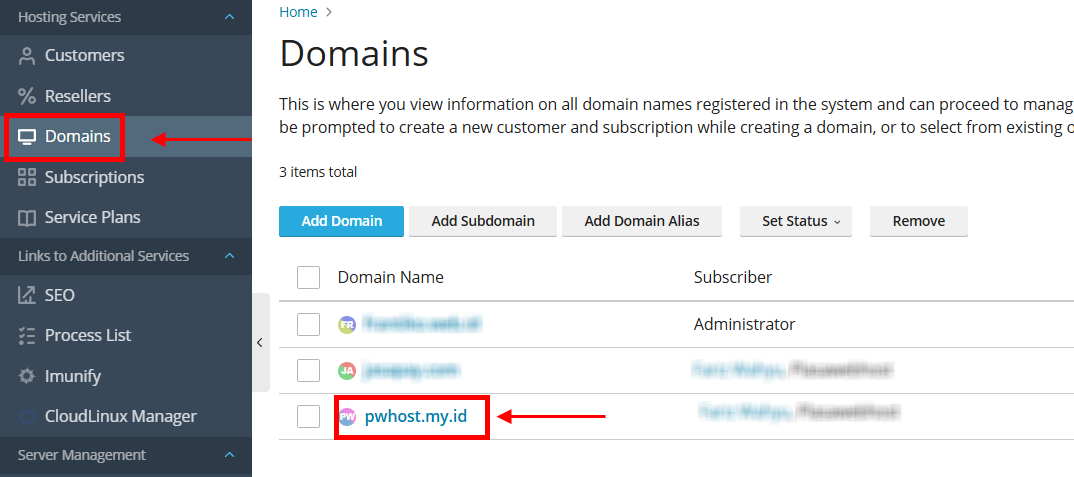
Task: Go to Home breadcrumb link
Action: click(299, 12)
